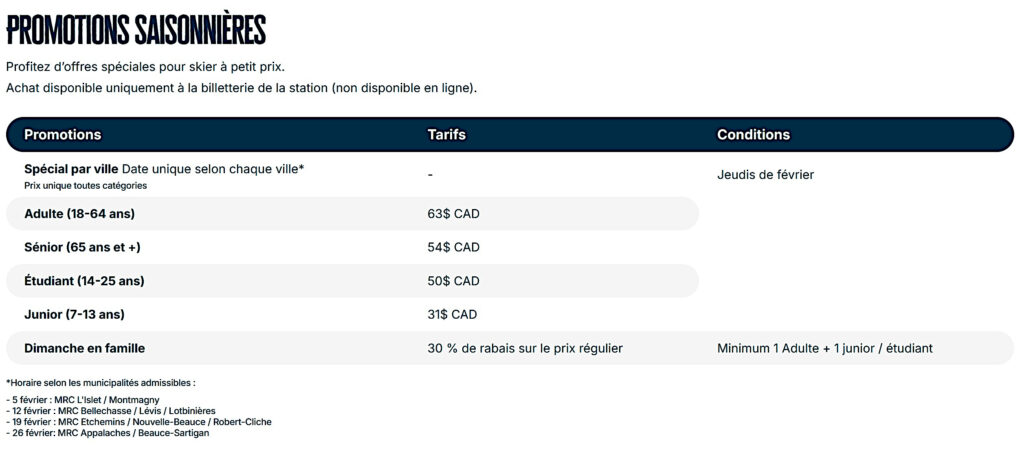Select the Minimum 1 Adulte condition text
This screenshot has width=1024, height=454.
point(824,348)
